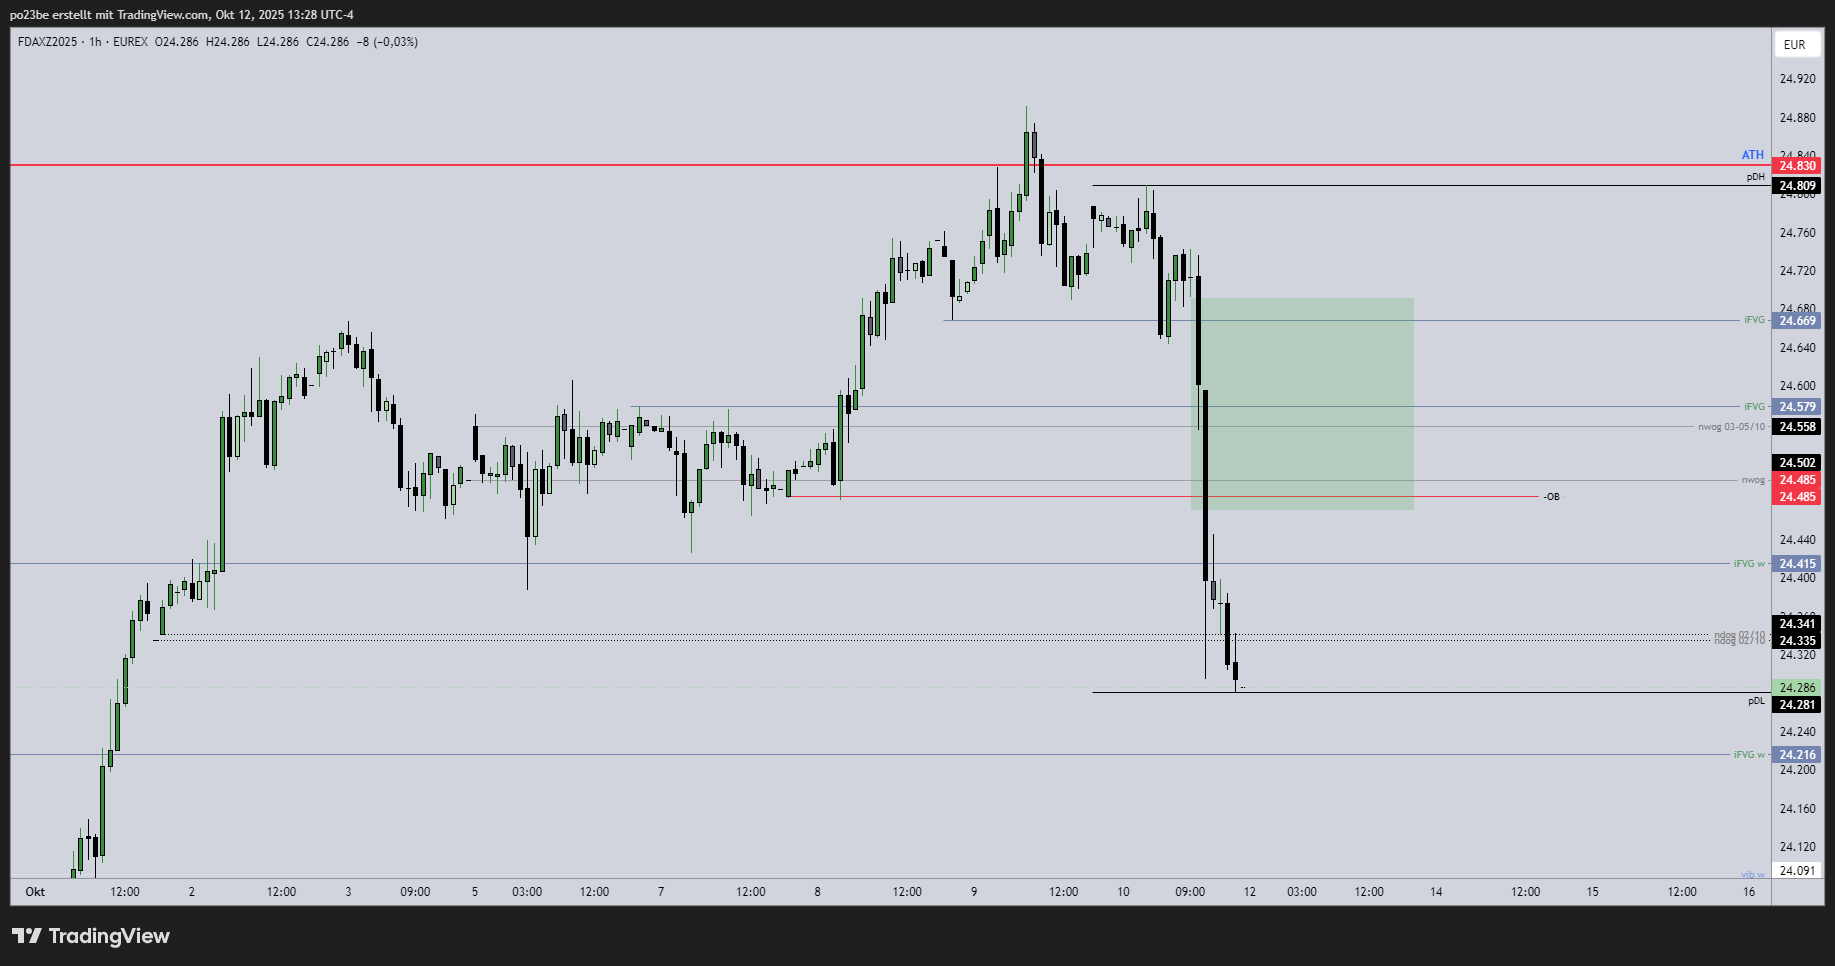This screenshot has height=966, width=1835.
Task: Click the 1h timeframe label
Action: [95, 42]
